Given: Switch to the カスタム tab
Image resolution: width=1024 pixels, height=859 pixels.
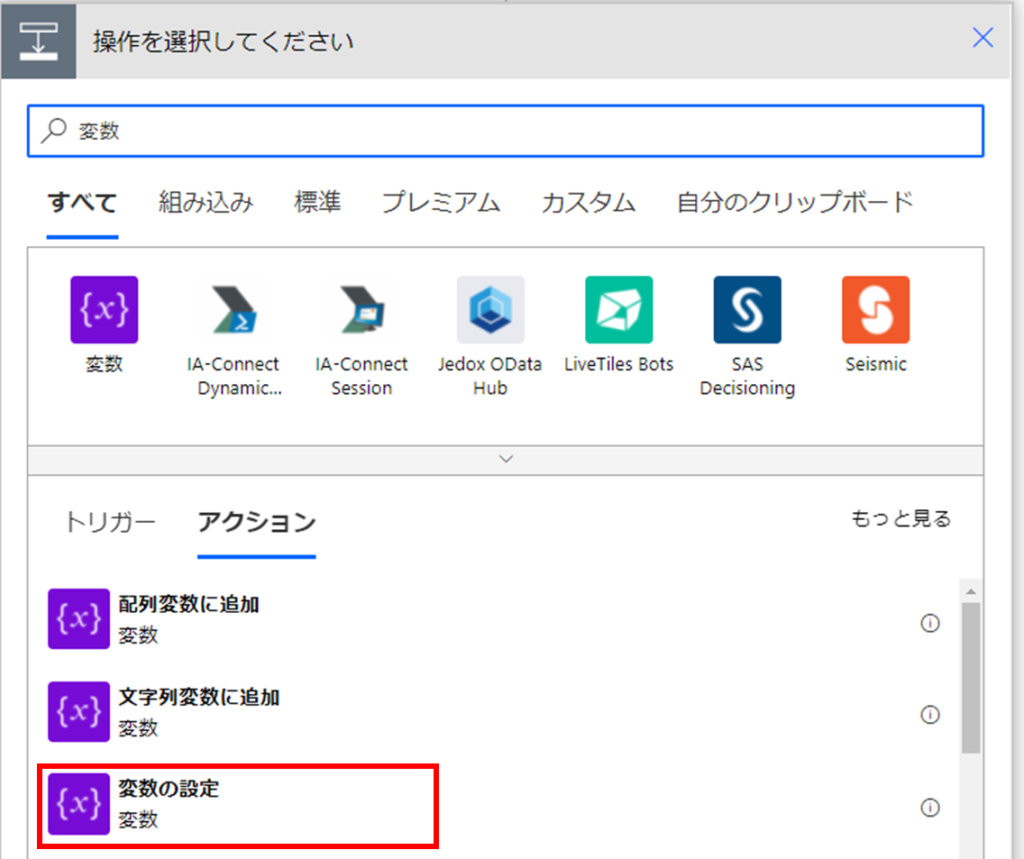Looking at the screenshot, I should coord(588,203).
